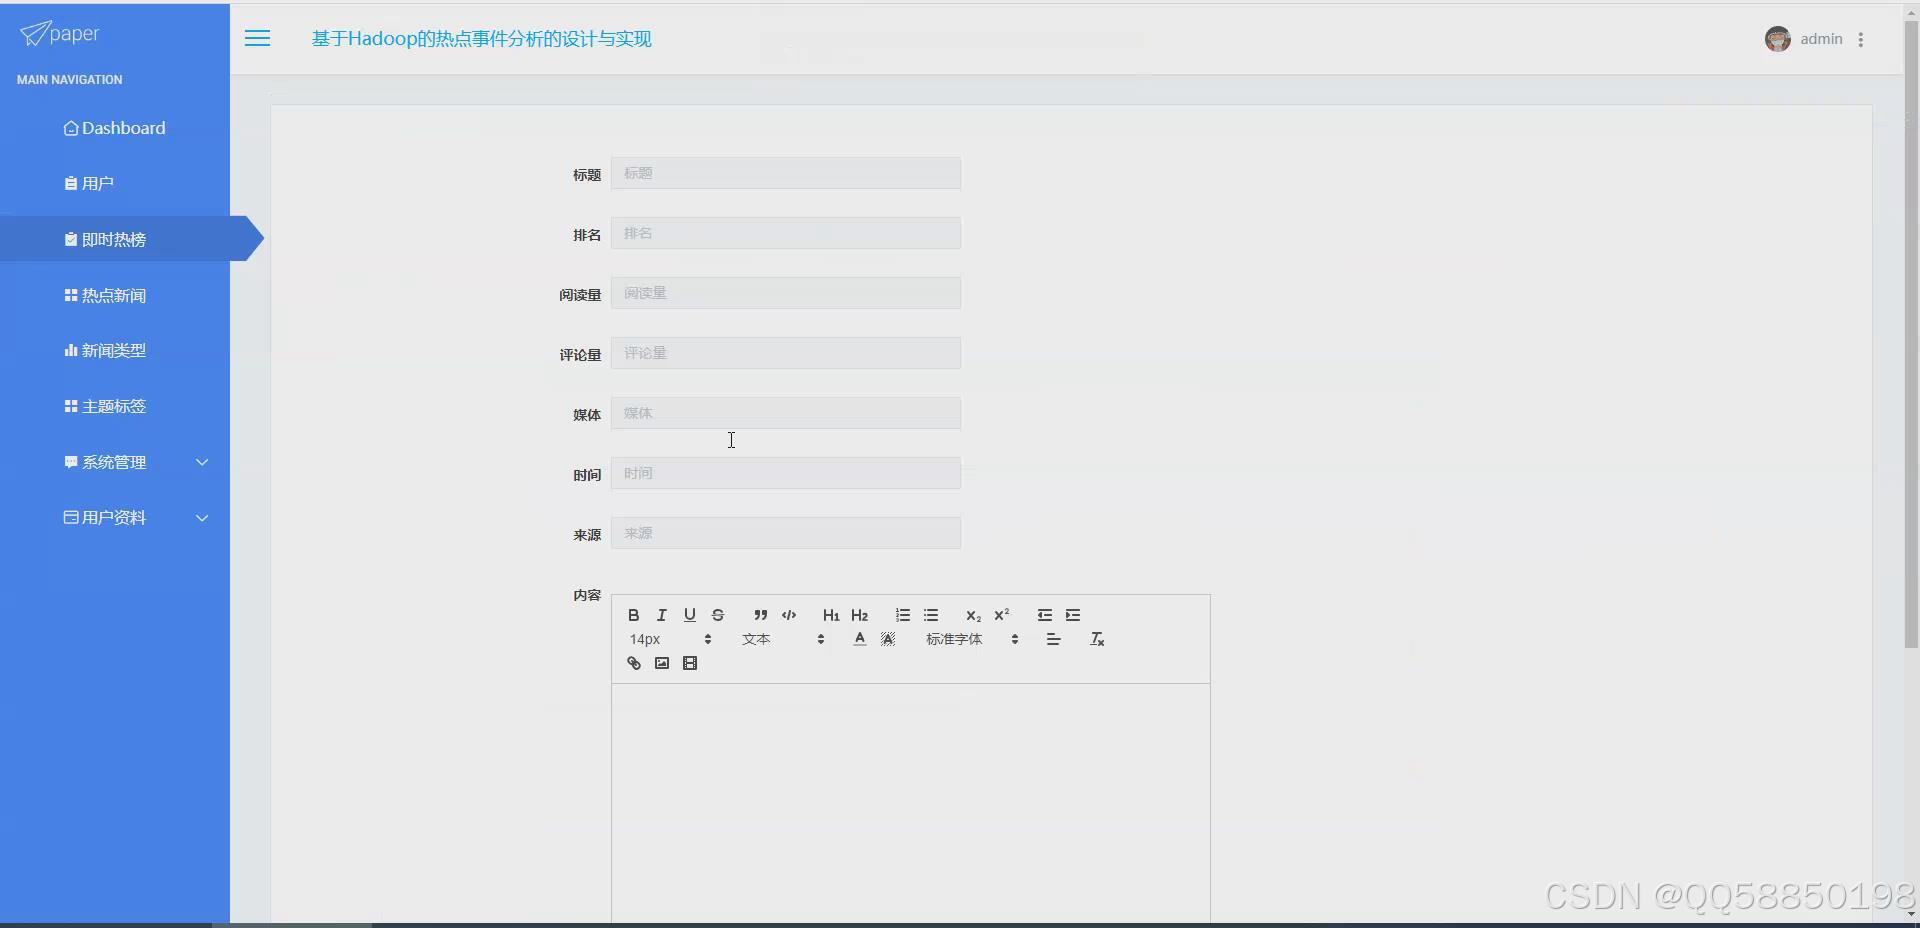
Task: Apply italic formatting
Action: (661, 614)
